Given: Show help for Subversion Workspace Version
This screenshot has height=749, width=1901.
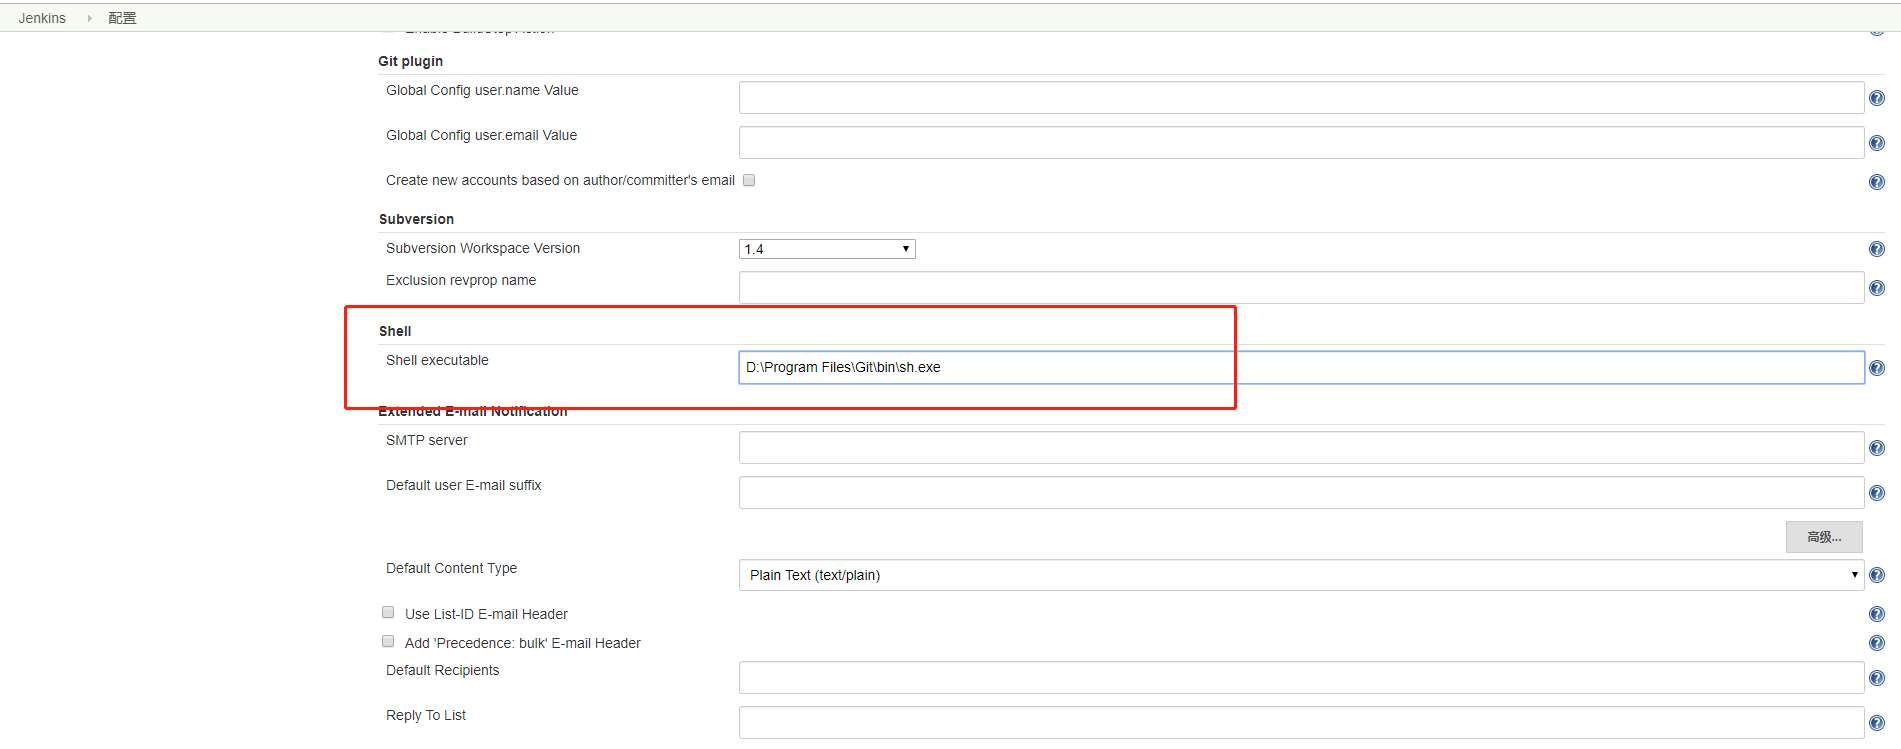Looking at the screenshot, I should click(1876, 249).
